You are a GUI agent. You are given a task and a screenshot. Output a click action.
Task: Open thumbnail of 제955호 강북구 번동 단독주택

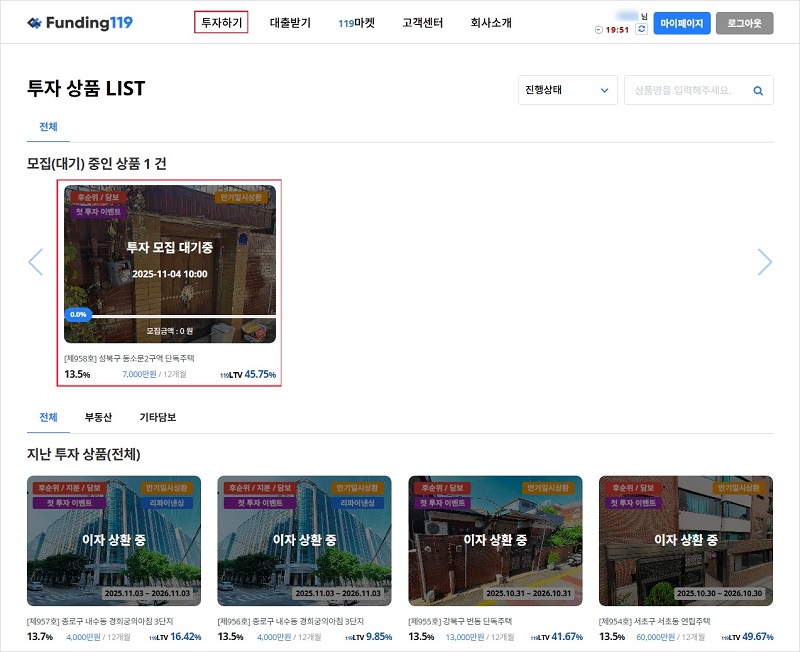(495, 541)
